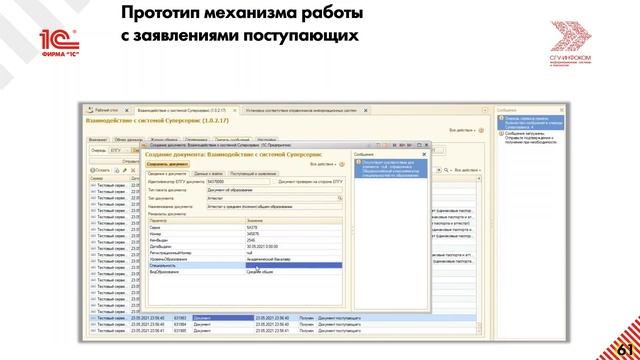
Task: Click the 'Идентификатор ЕПГУ документа' field
Action: point(238,182)
